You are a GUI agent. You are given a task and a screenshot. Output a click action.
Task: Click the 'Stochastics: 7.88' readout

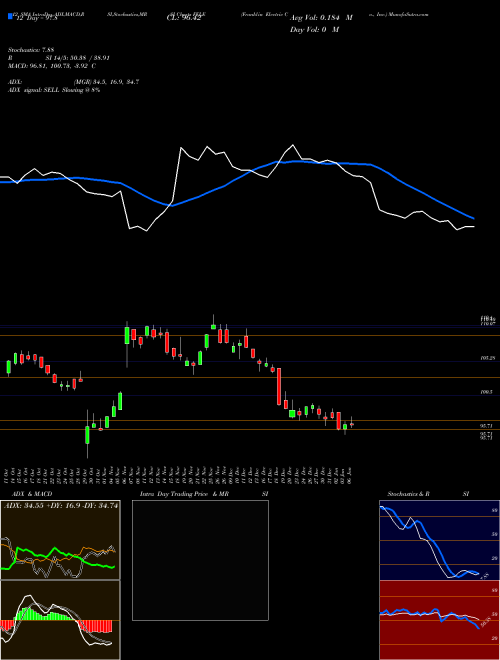click(x=31, y=50)
